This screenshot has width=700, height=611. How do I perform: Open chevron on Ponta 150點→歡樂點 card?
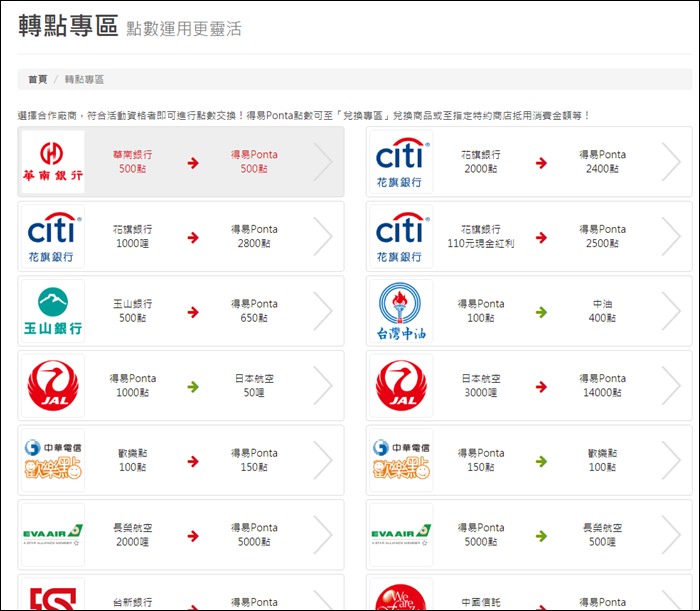(671, 460)
